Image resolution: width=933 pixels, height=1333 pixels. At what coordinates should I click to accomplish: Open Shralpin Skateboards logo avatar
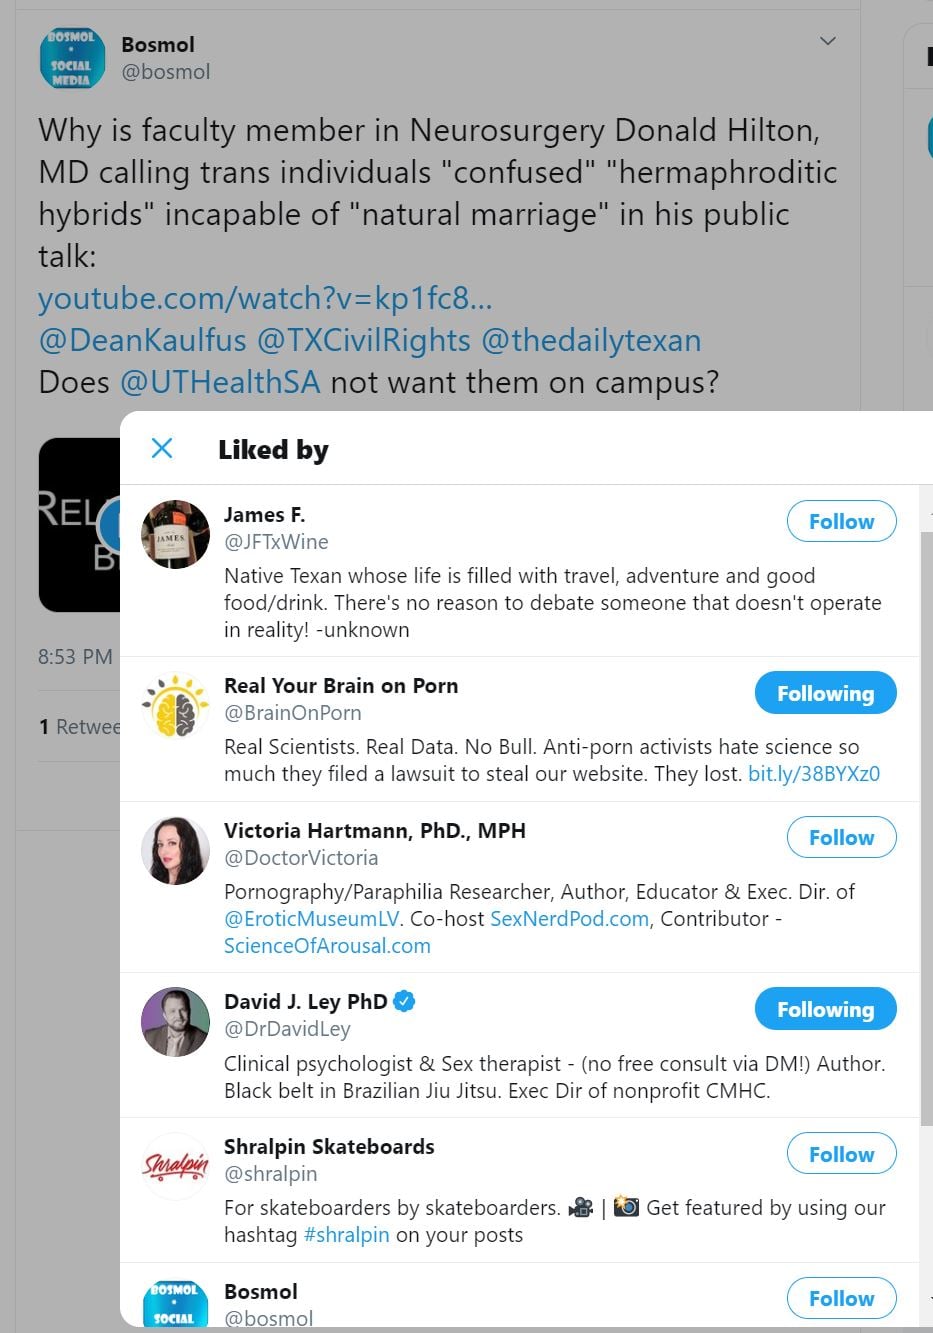[175, 1166]
